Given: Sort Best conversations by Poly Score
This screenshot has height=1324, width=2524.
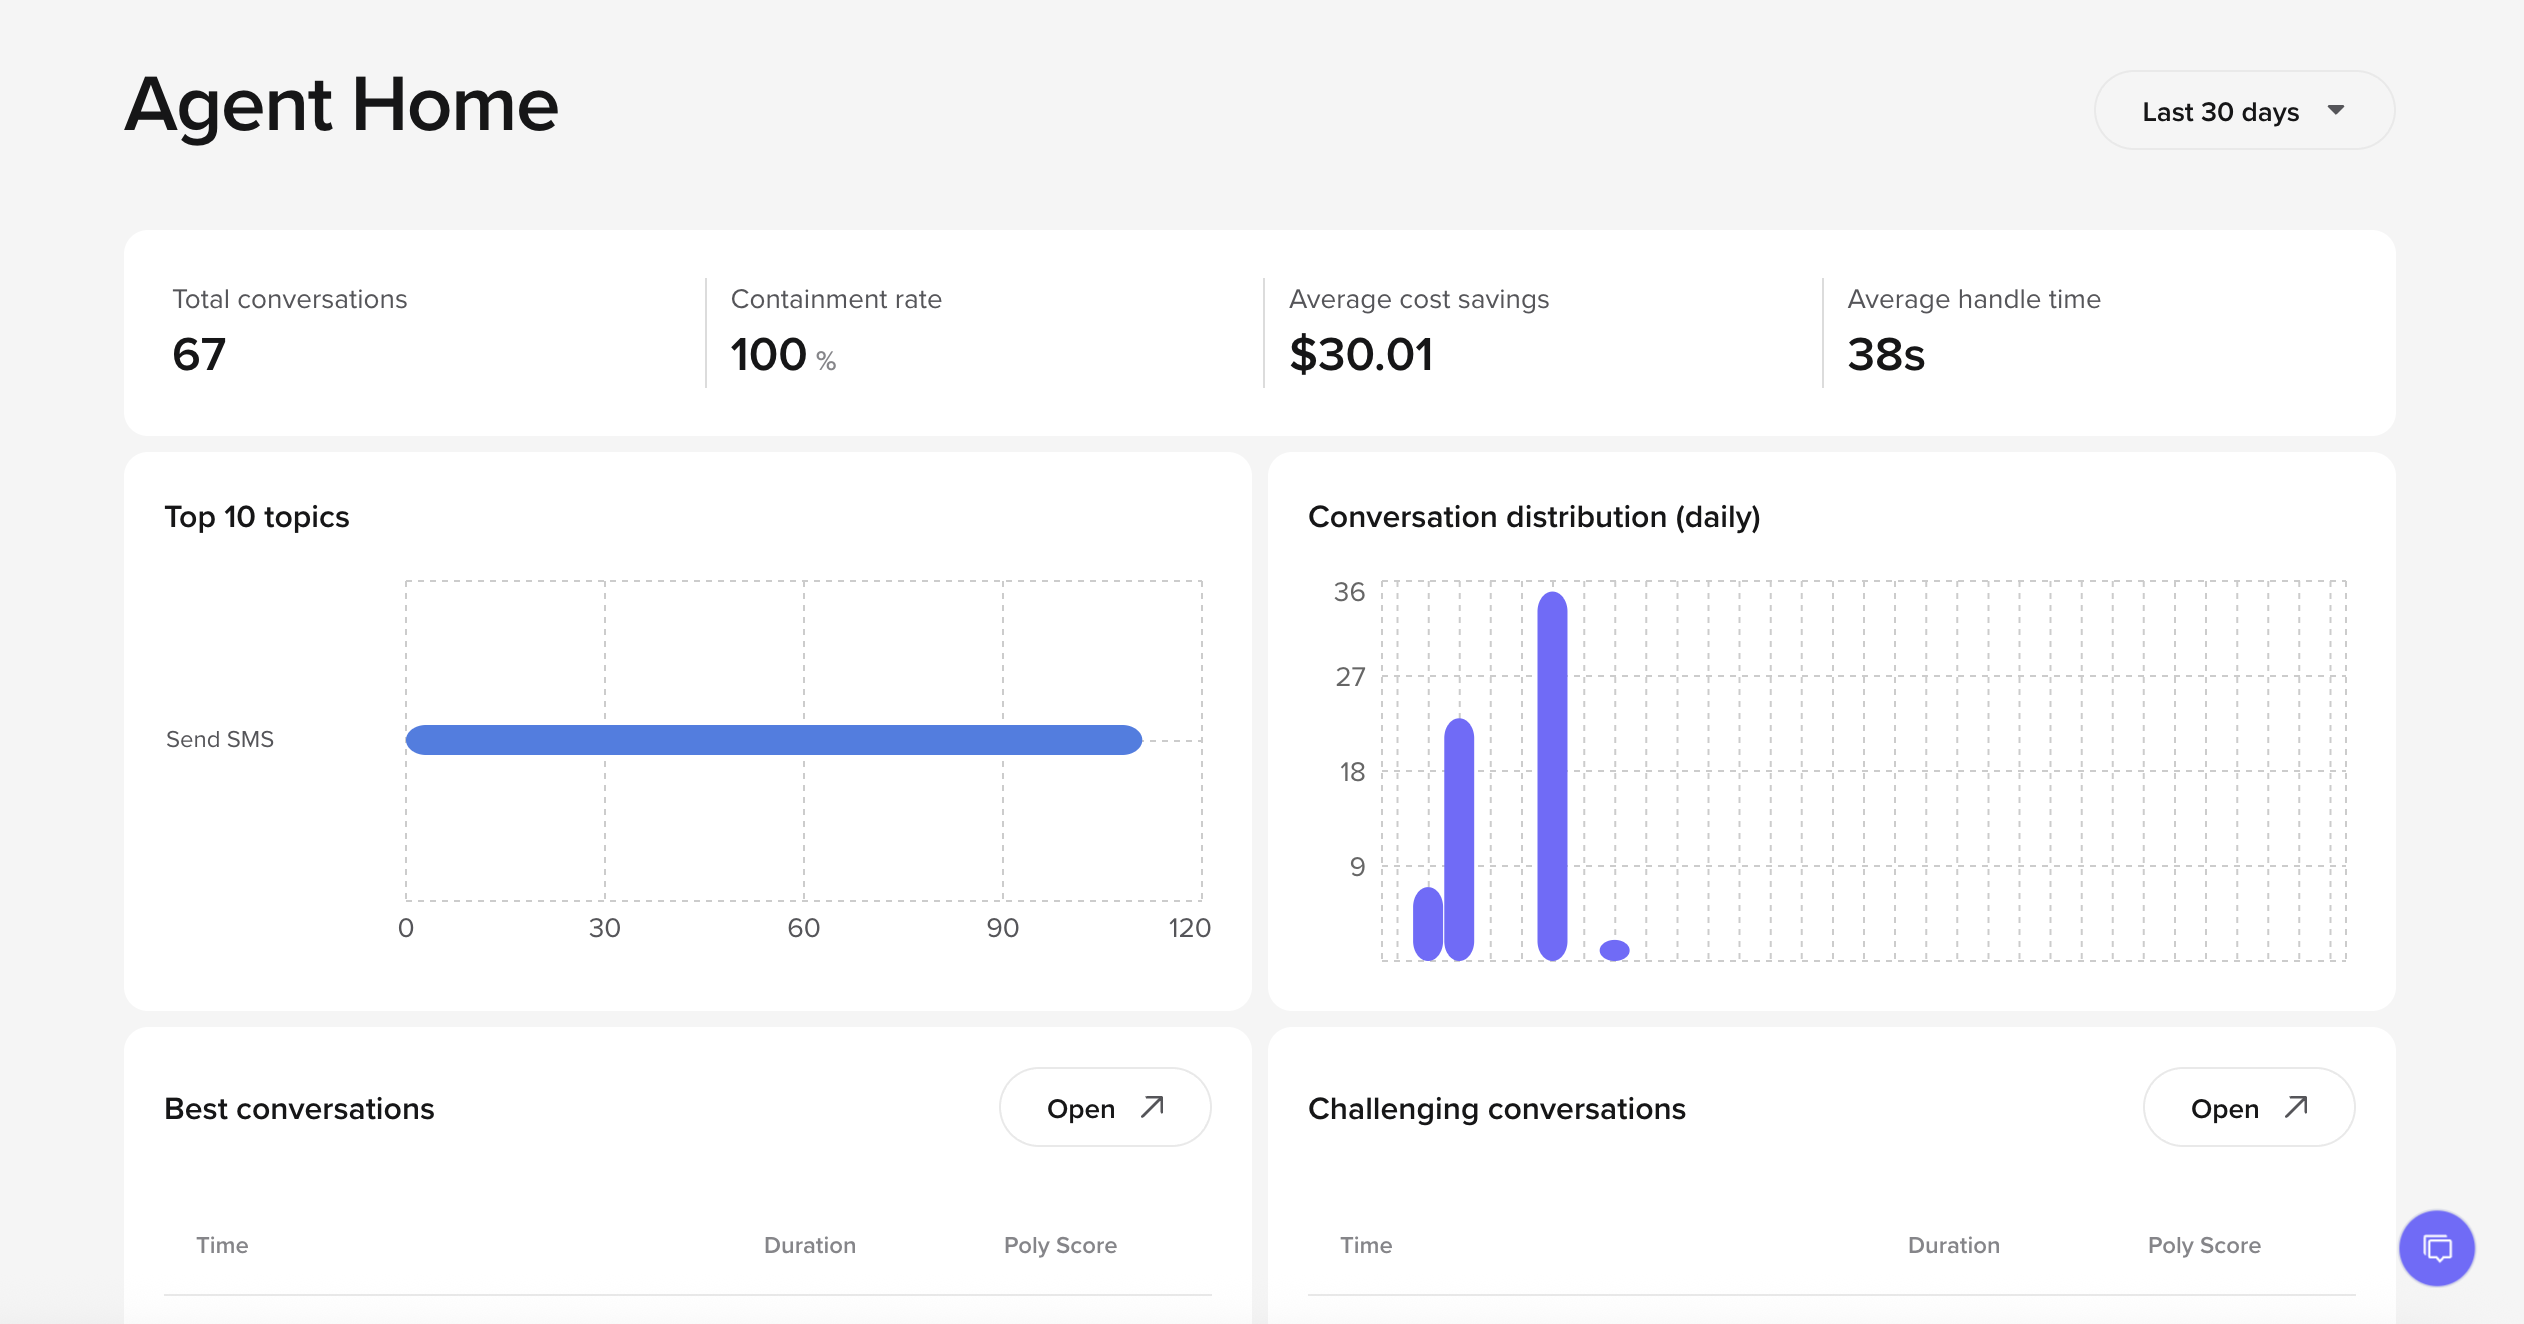Looking at the screenshot, I should 1059,1245.
